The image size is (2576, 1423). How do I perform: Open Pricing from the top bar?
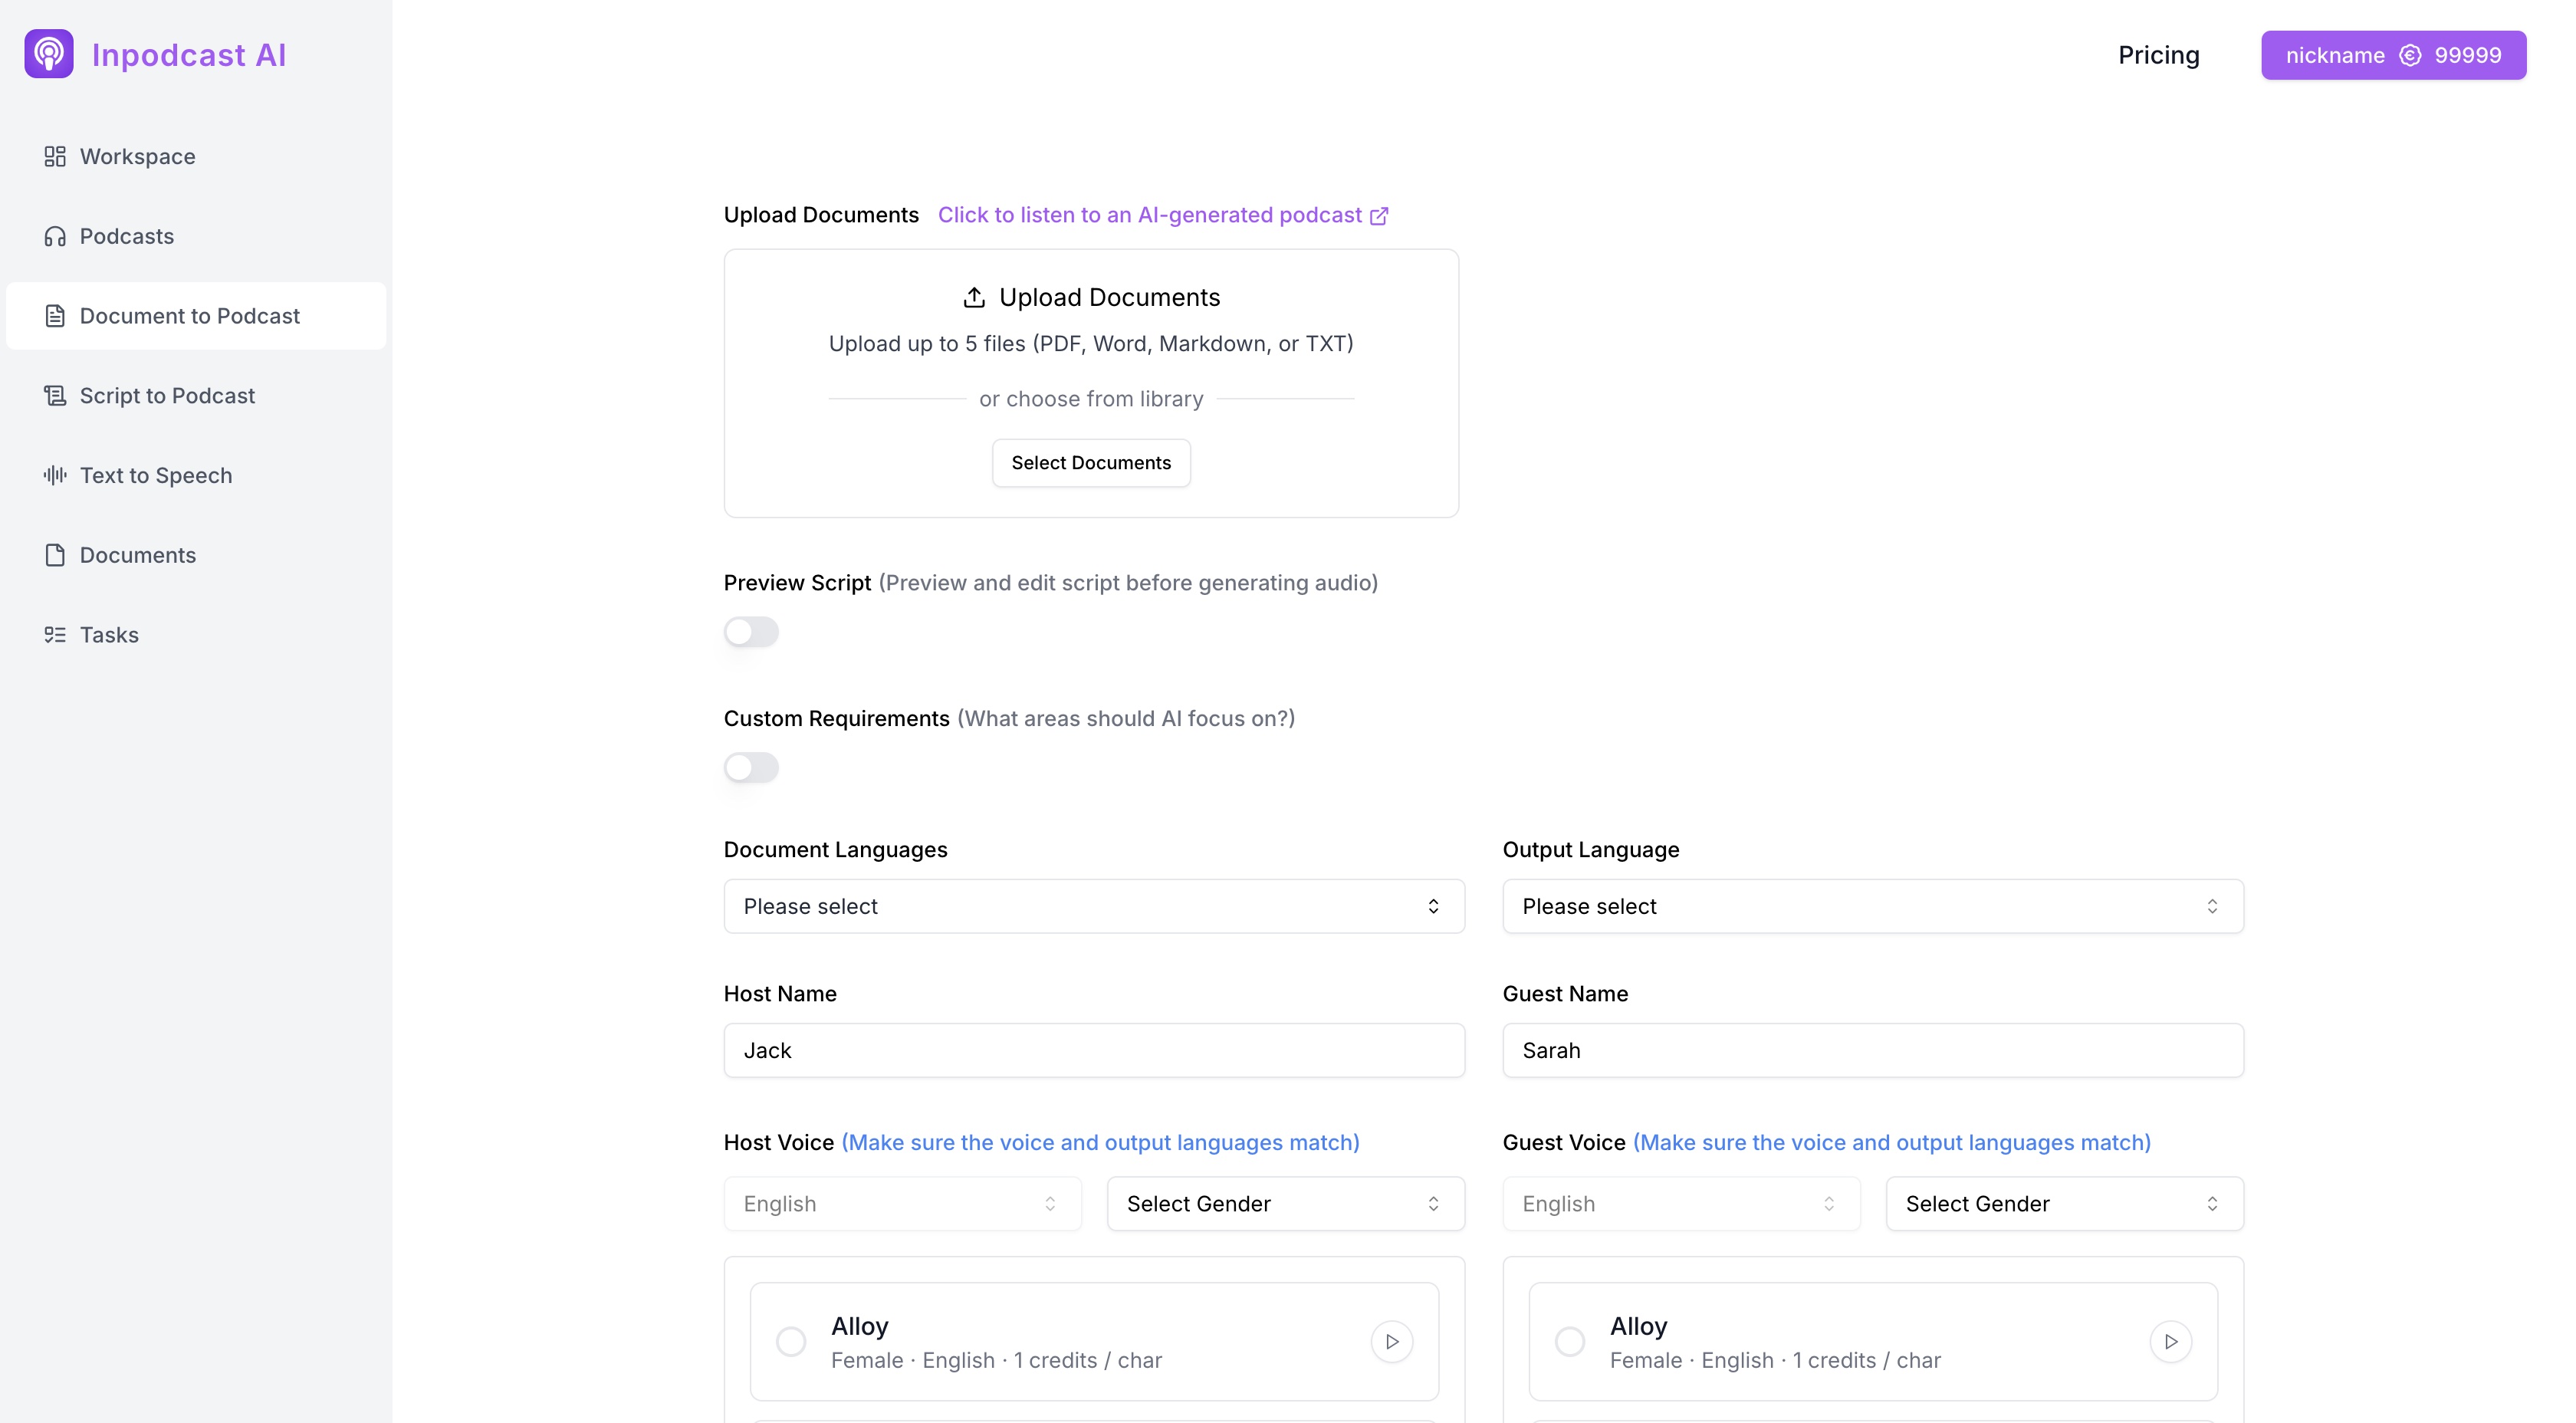pos(2158,55)
